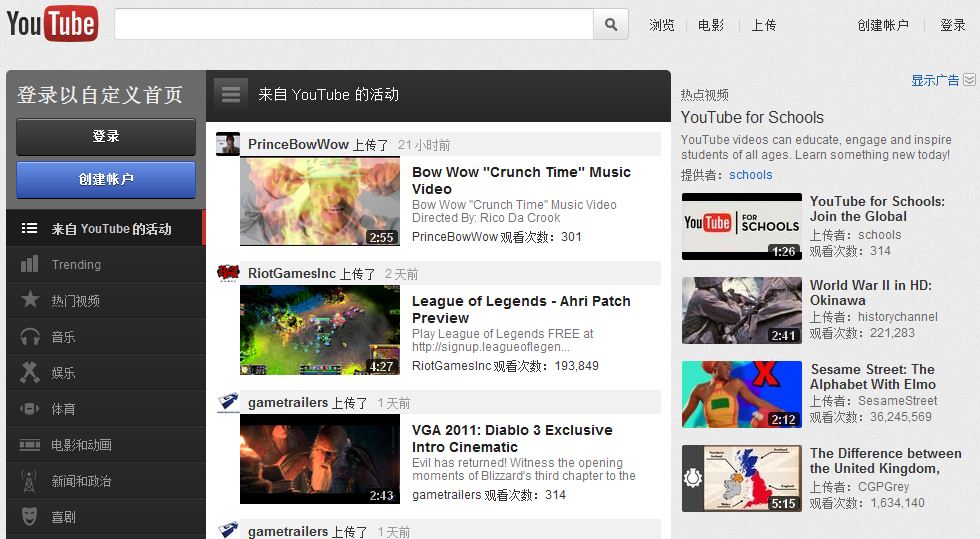Click title VGA 2011: Diablo 3 Exclusive Intro Cinematic
The width and height of the screenshot is (980, 539).
pyautogui.click(x=512, y=438)
